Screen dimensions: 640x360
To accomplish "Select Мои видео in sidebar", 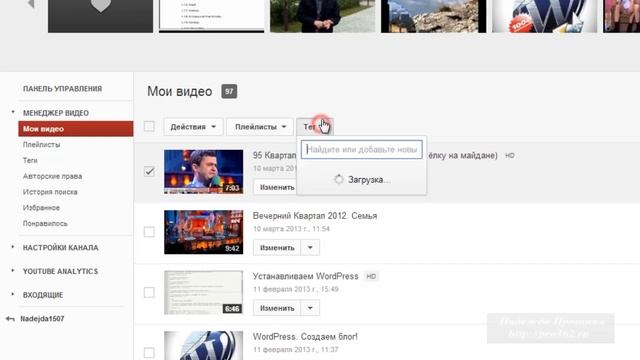I will click(x=76, y=129).
